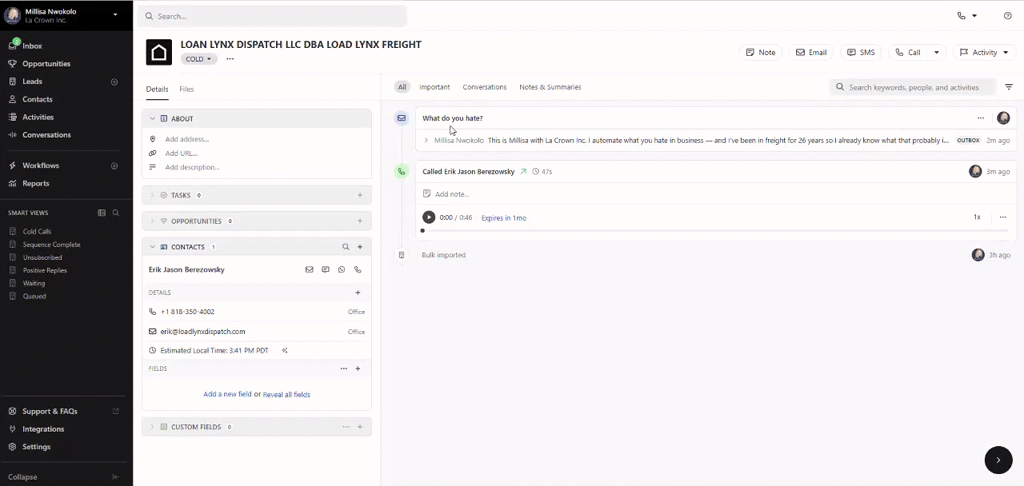The image size is (1024, 486).
Task: Email Erik Jason Berezowsky via envelope icon
Action: tap(310, 269)
